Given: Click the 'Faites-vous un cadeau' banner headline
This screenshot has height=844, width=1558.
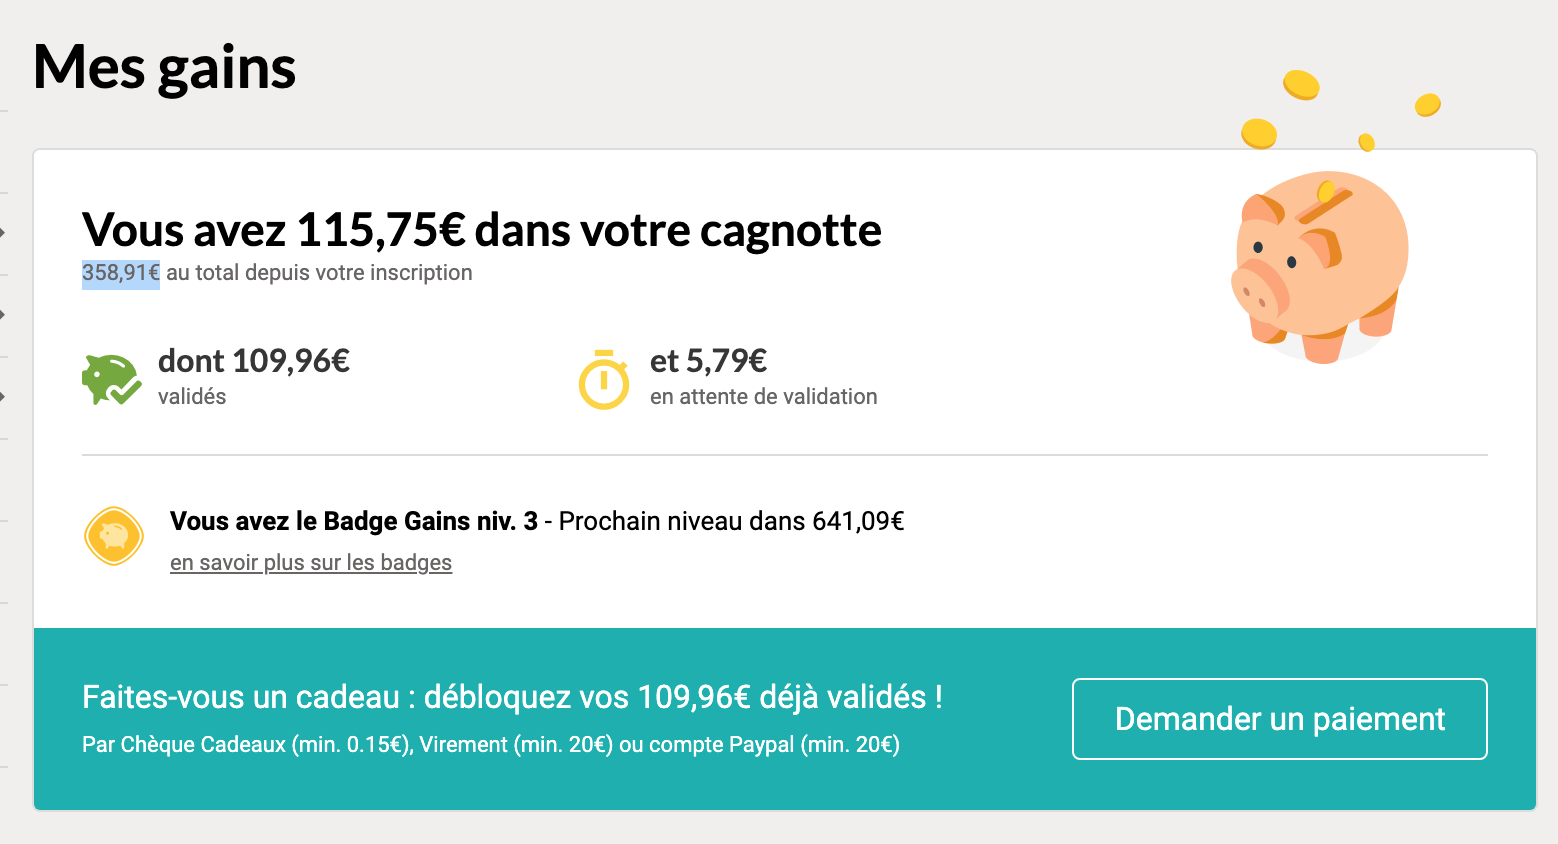Looking at the screenshot, I should pyautogui.click(x=512, y=697).
